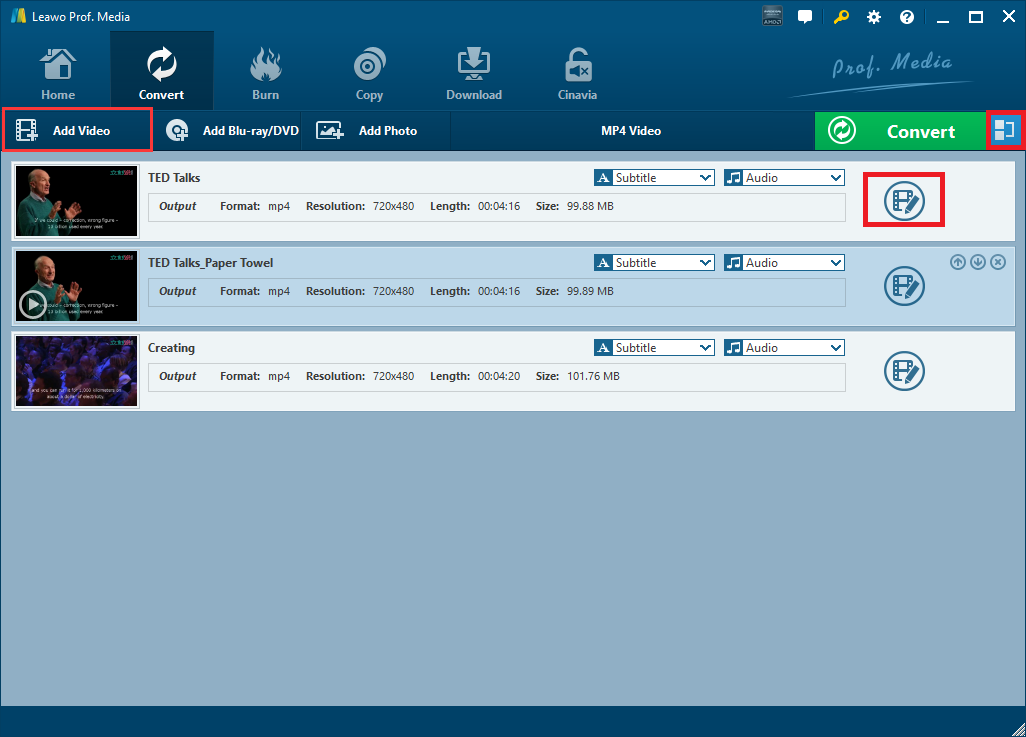Remove TED Talks_Paper Towel from list

pyautogui.click(x=998, y=262)
